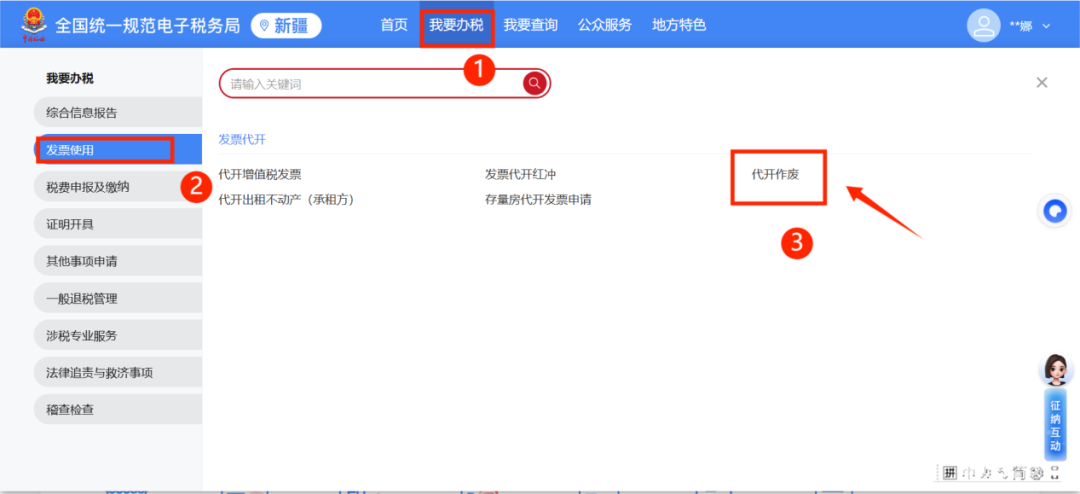Viewport: 1080px width, 494px height.
Task: Click the tax bureau emblem logo
Action: (x=32, y=25)
